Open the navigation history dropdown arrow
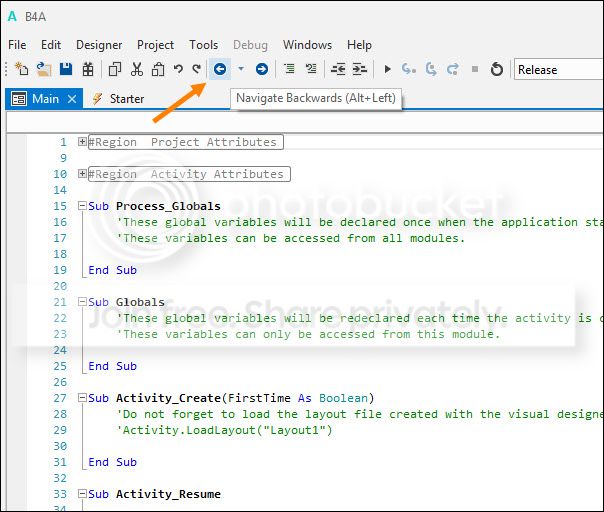This screenshot has width=604, height=512. pos(241,69)
